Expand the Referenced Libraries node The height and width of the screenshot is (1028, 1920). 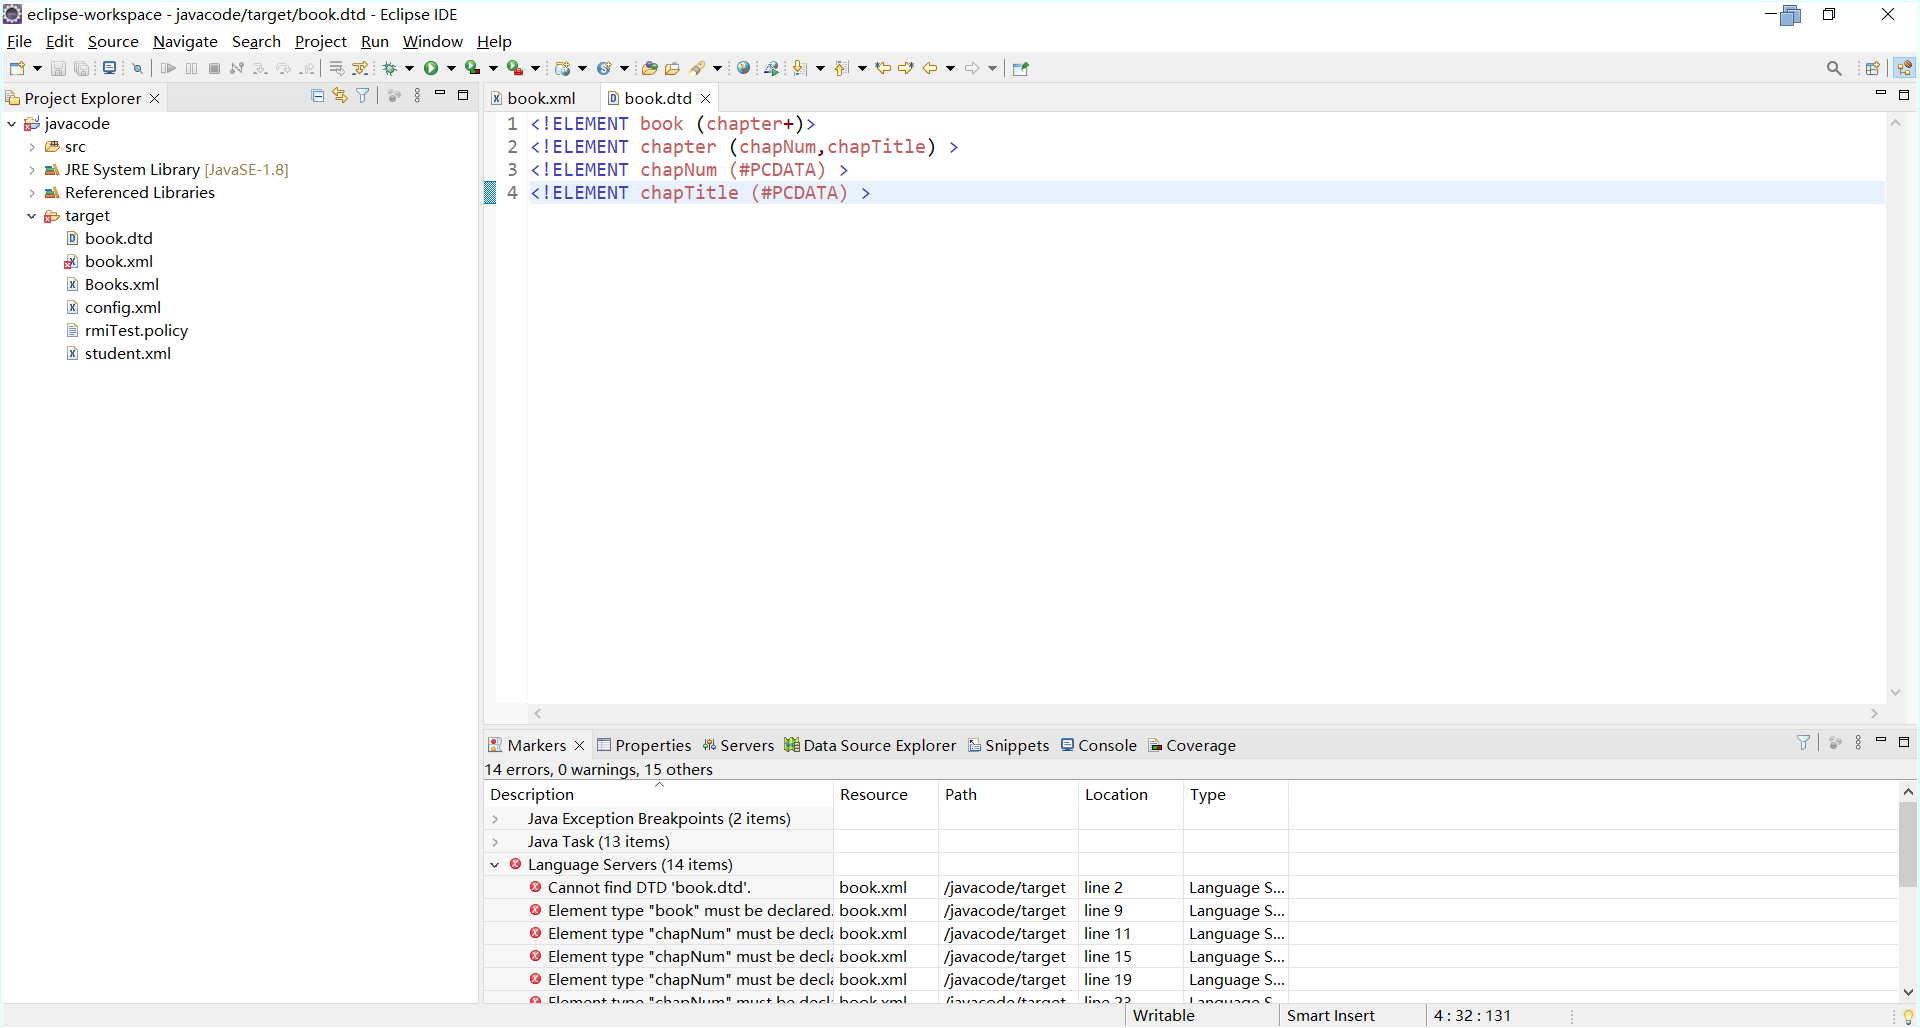(x=31, y=193)
